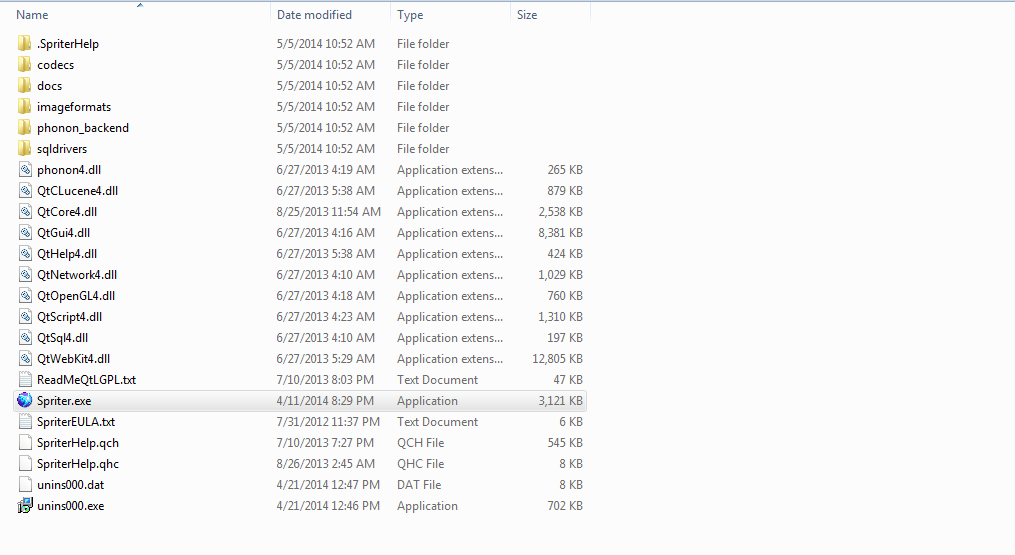Click the QtCore4.dll file icon
The width and height of the screenshot is (1015, 555).
tap(25, 212)
